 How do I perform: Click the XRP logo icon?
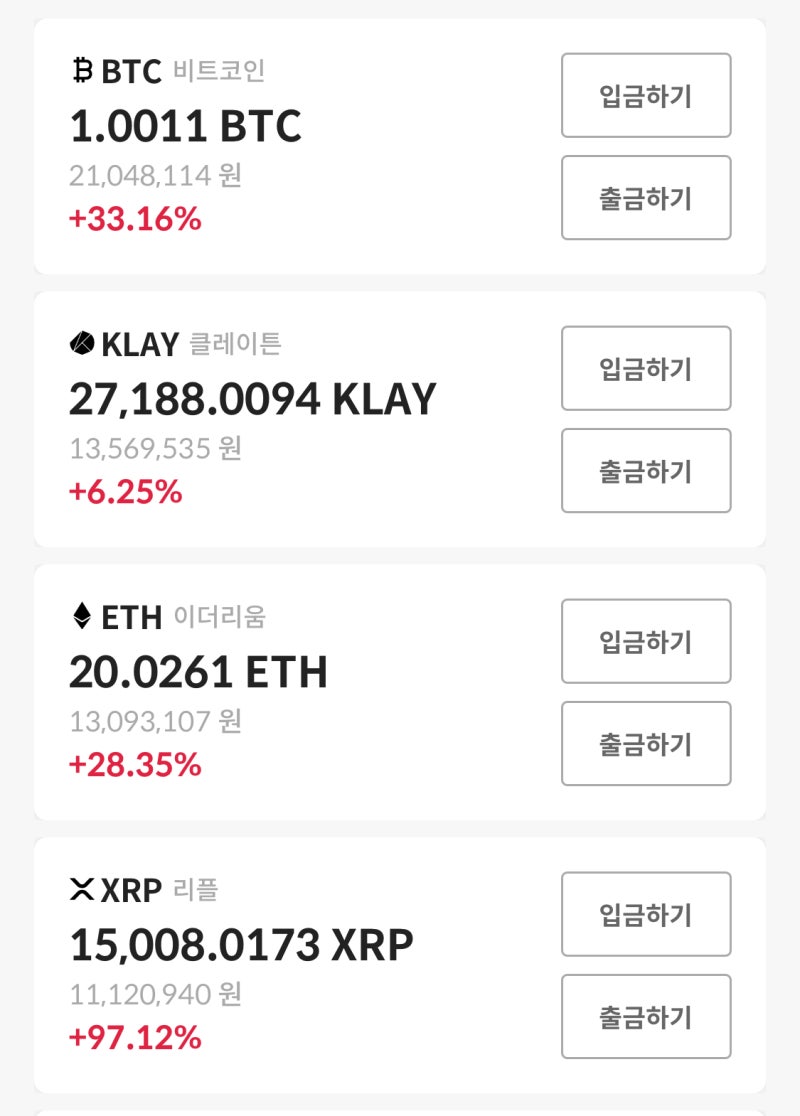click(x=82, y=889)
